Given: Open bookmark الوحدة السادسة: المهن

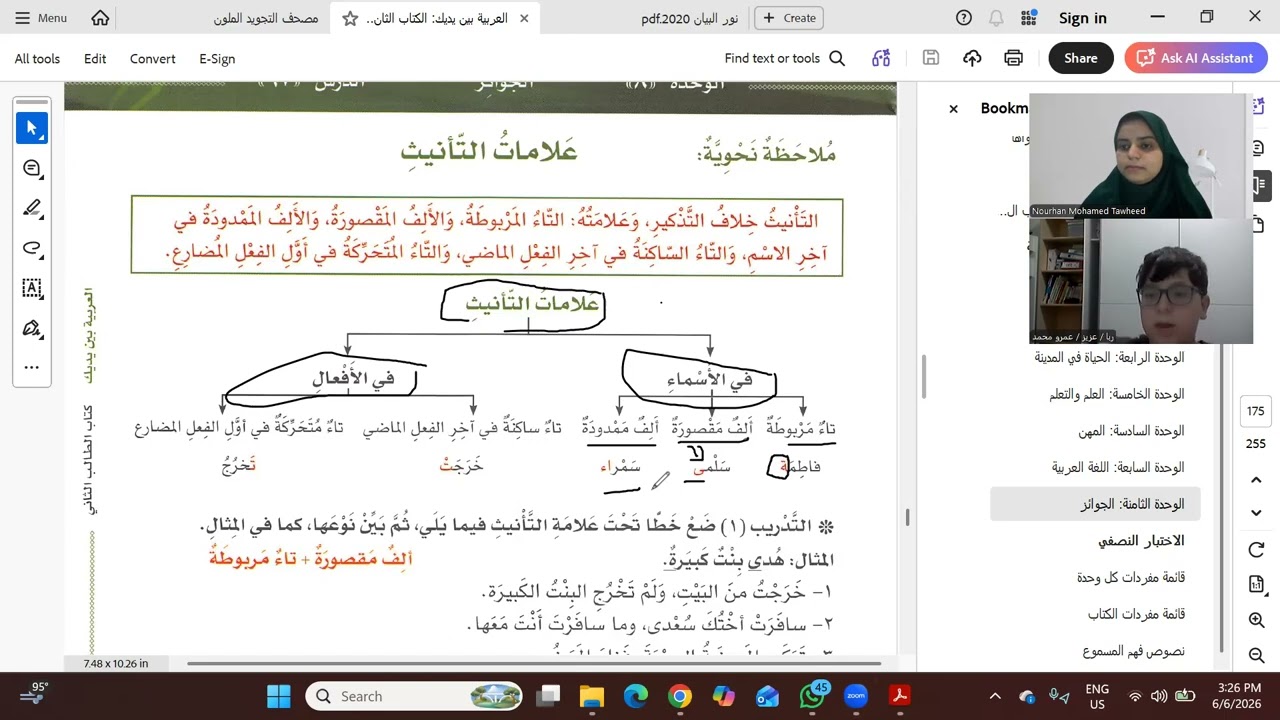Looking at the screenshot, I should point(1131,431).
